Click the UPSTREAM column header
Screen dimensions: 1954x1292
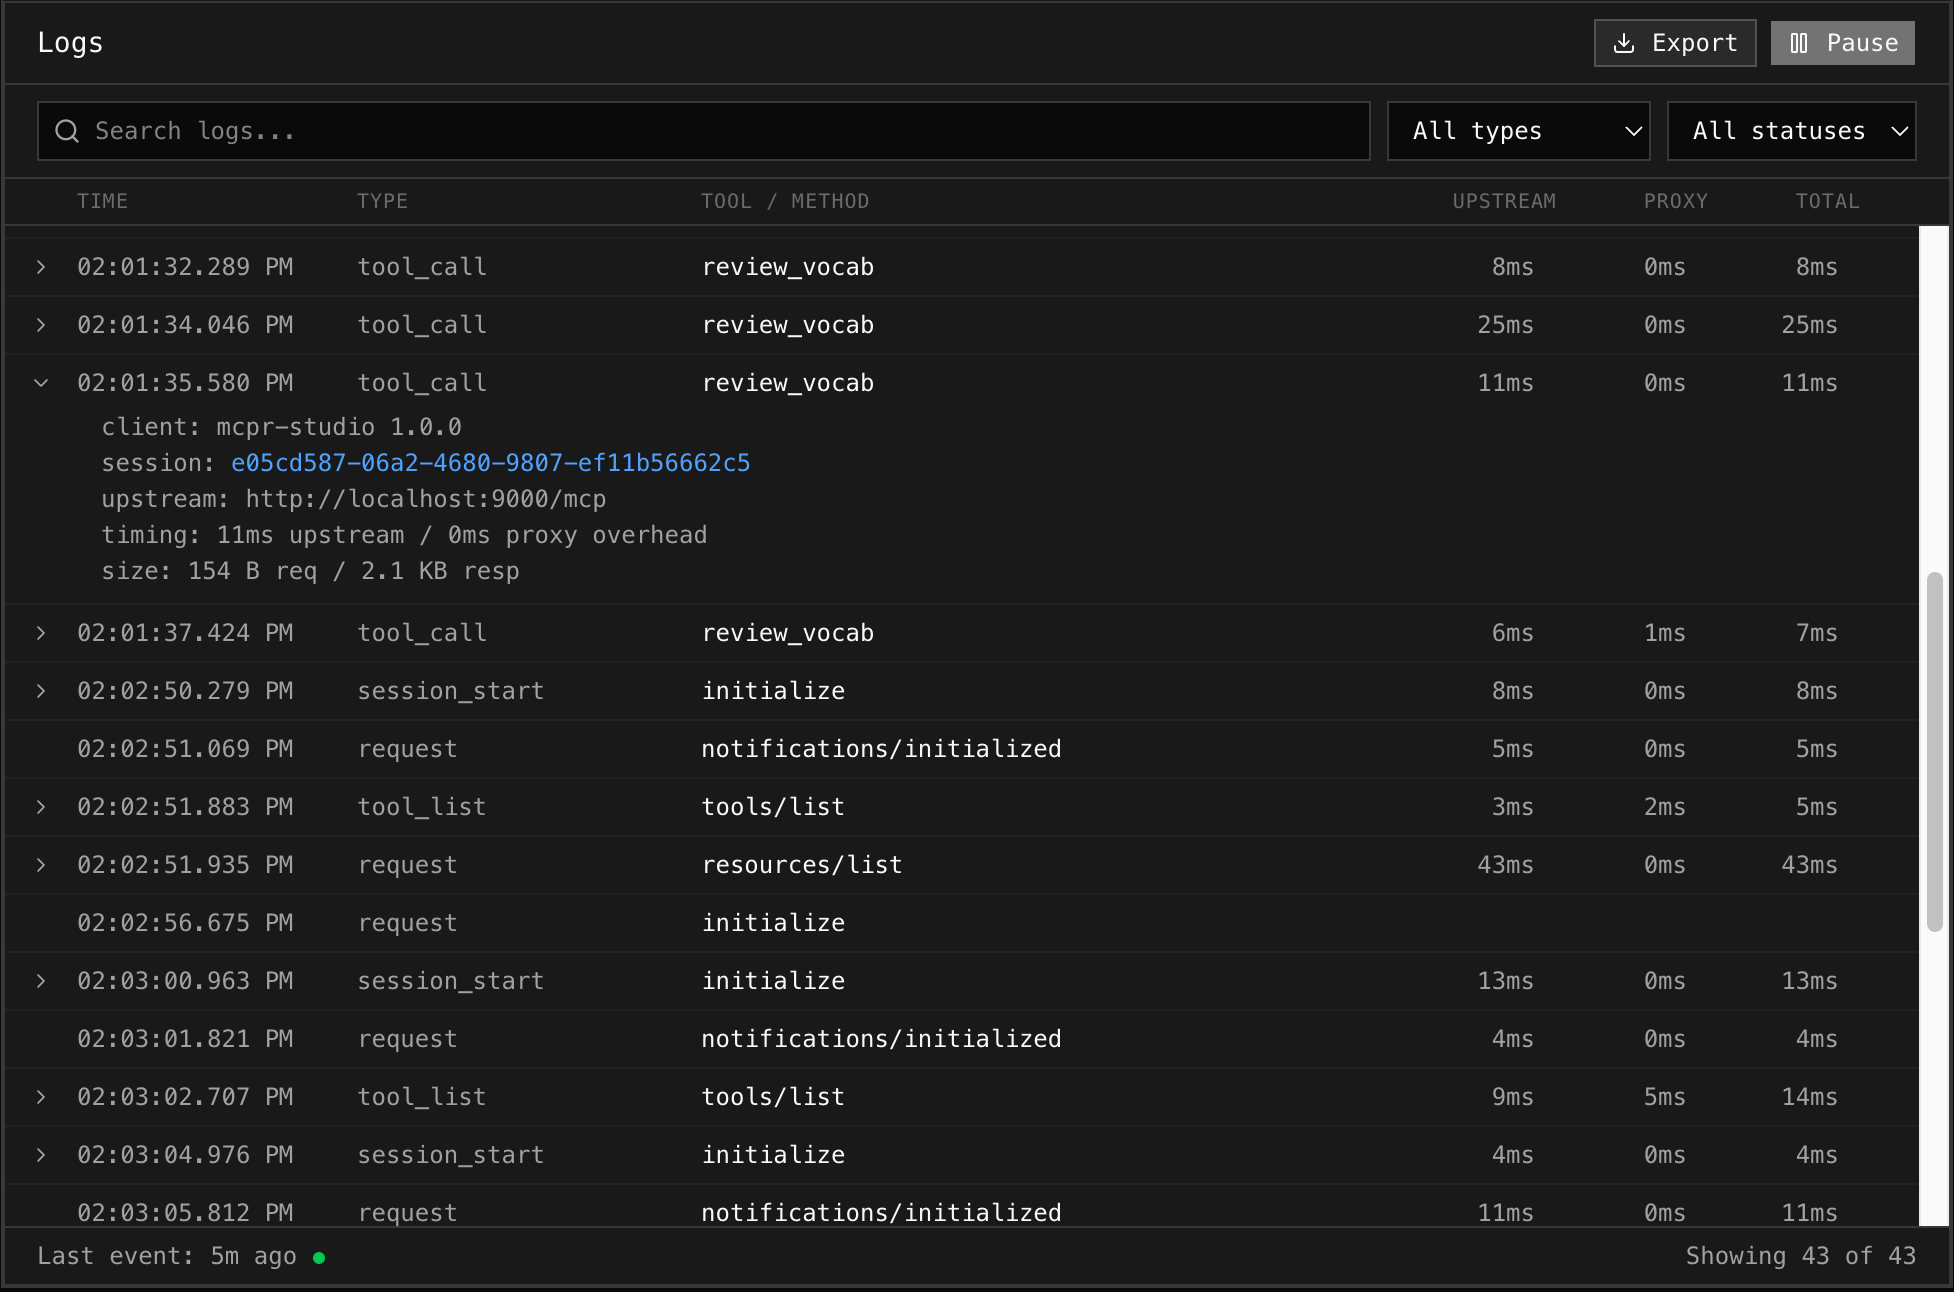coord(1504,201)
